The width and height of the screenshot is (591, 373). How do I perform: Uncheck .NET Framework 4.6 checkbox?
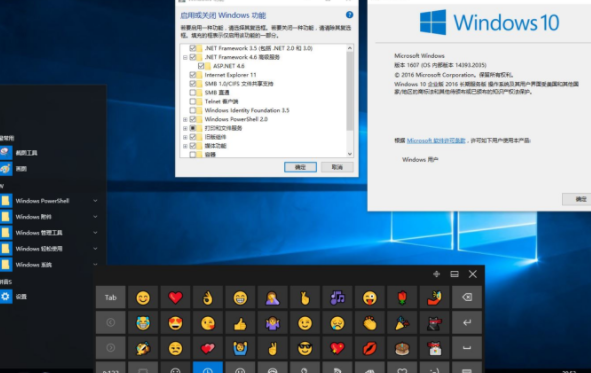pyautogui.click(x=193, y=57)
